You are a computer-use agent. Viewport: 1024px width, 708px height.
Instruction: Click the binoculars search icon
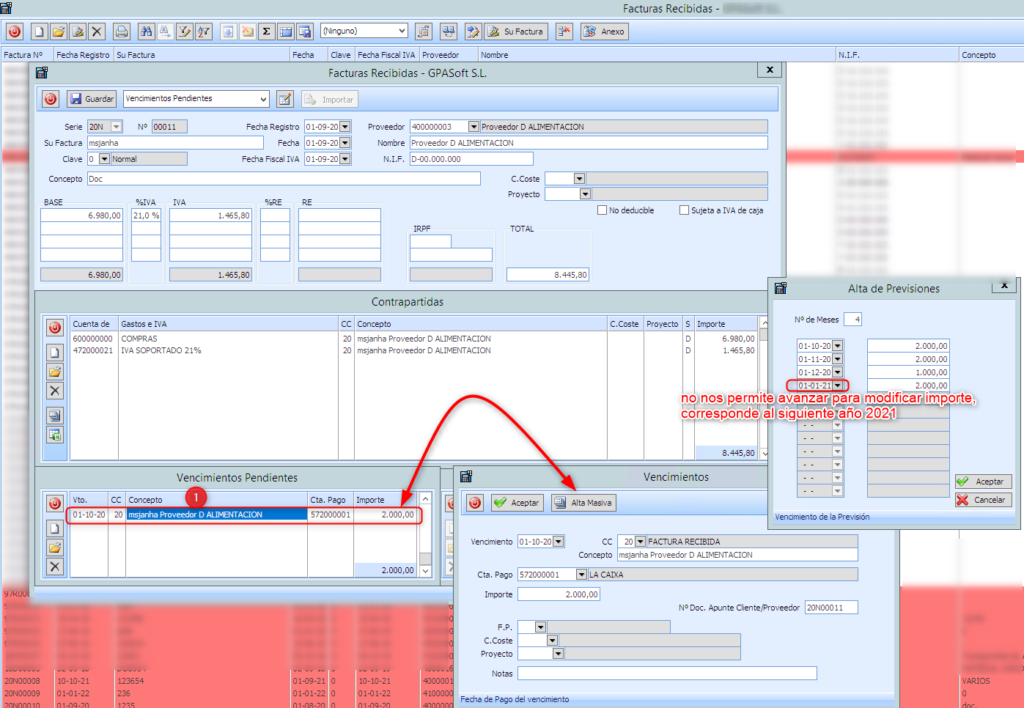click(x=147, y=31)
